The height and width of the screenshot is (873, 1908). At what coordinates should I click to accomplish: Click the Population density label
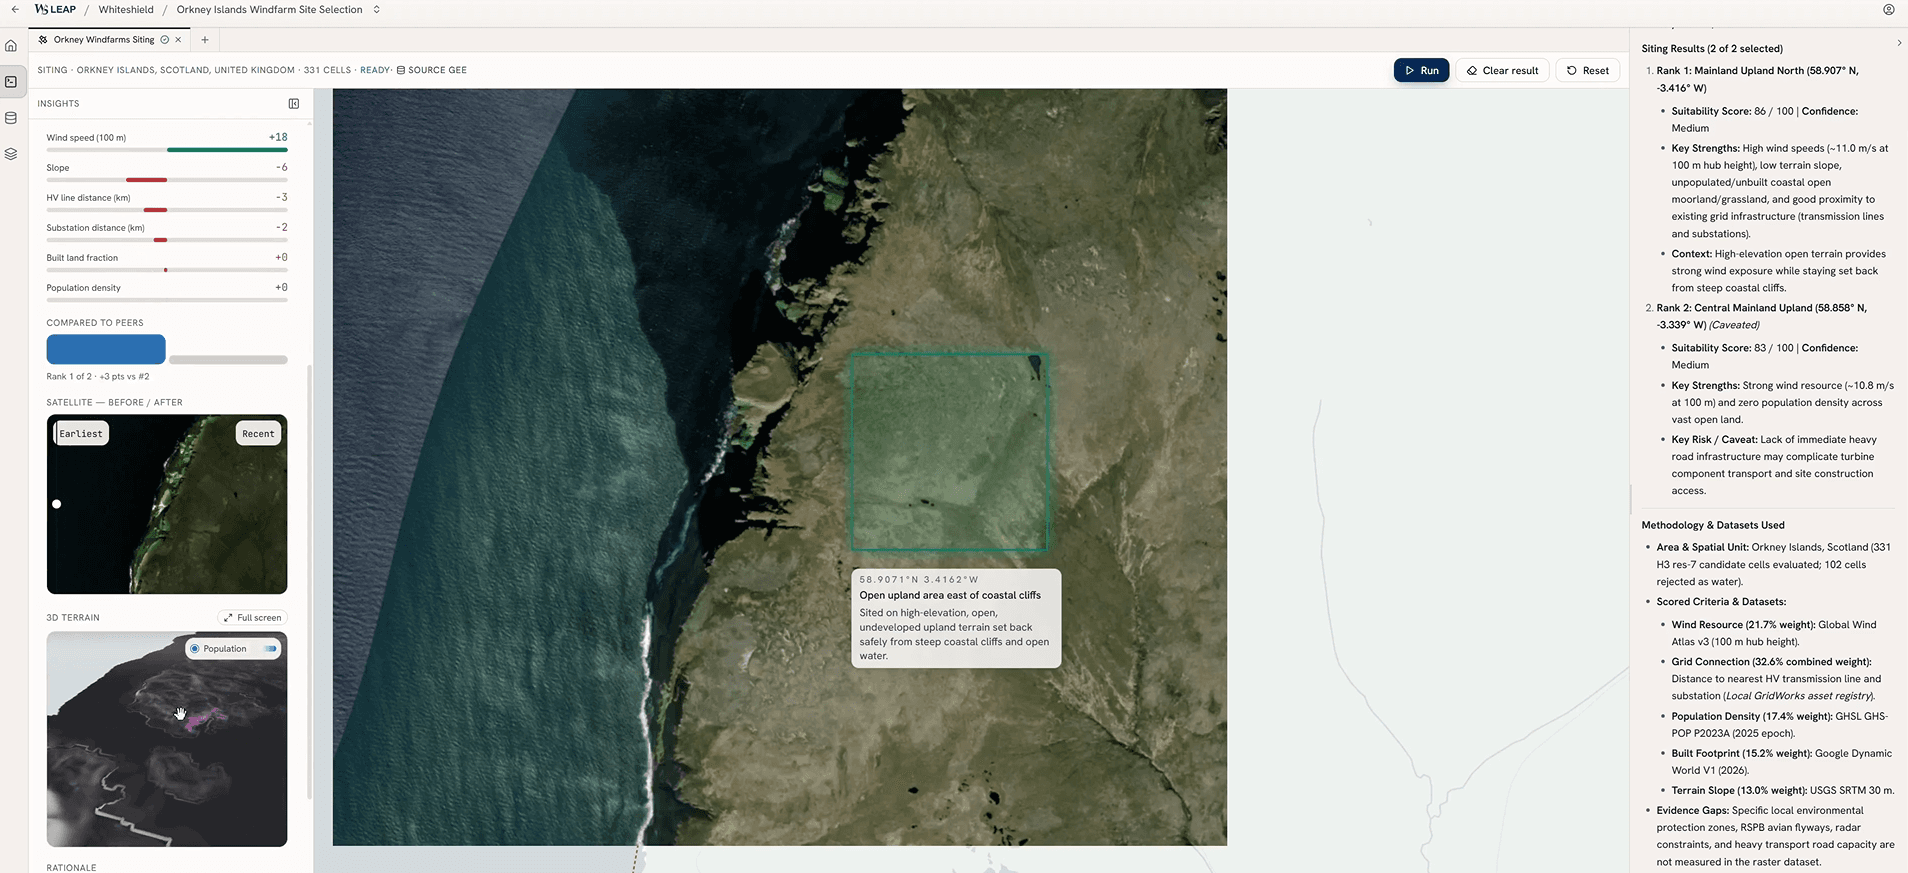tap(83, 288)
